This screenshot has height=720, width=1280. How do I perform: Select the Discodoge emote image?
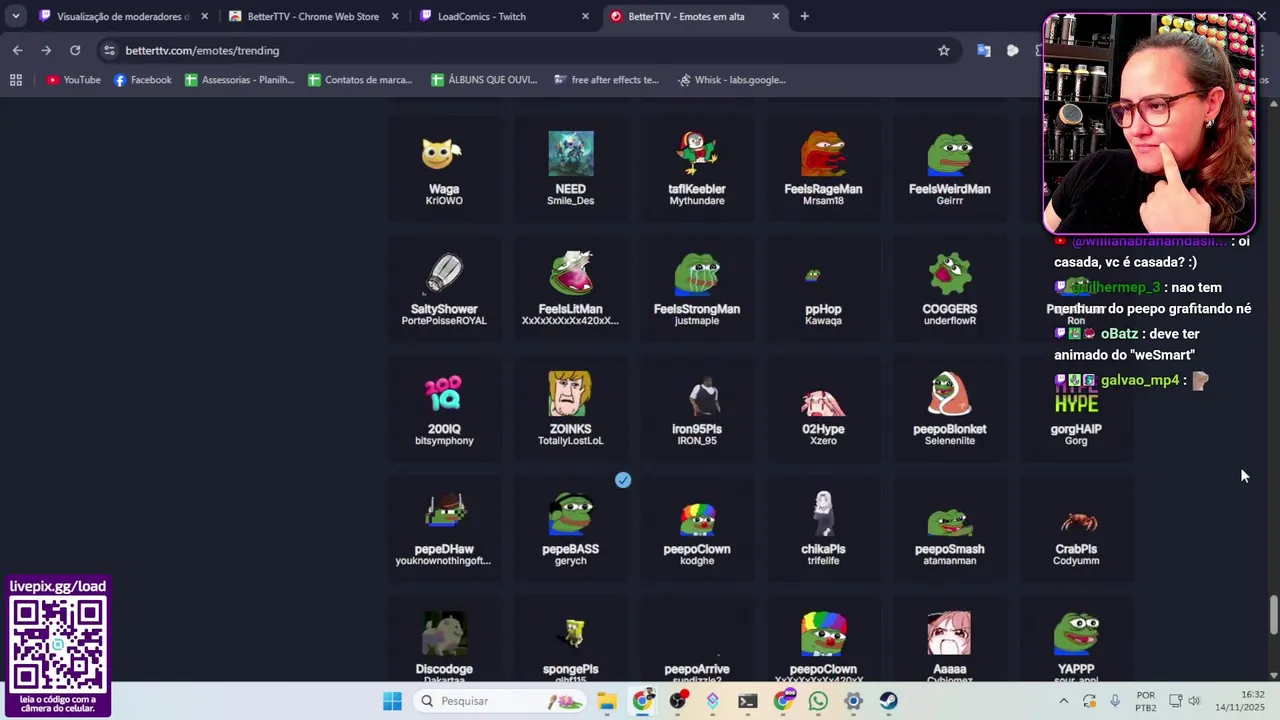click(x=444, y=633)
